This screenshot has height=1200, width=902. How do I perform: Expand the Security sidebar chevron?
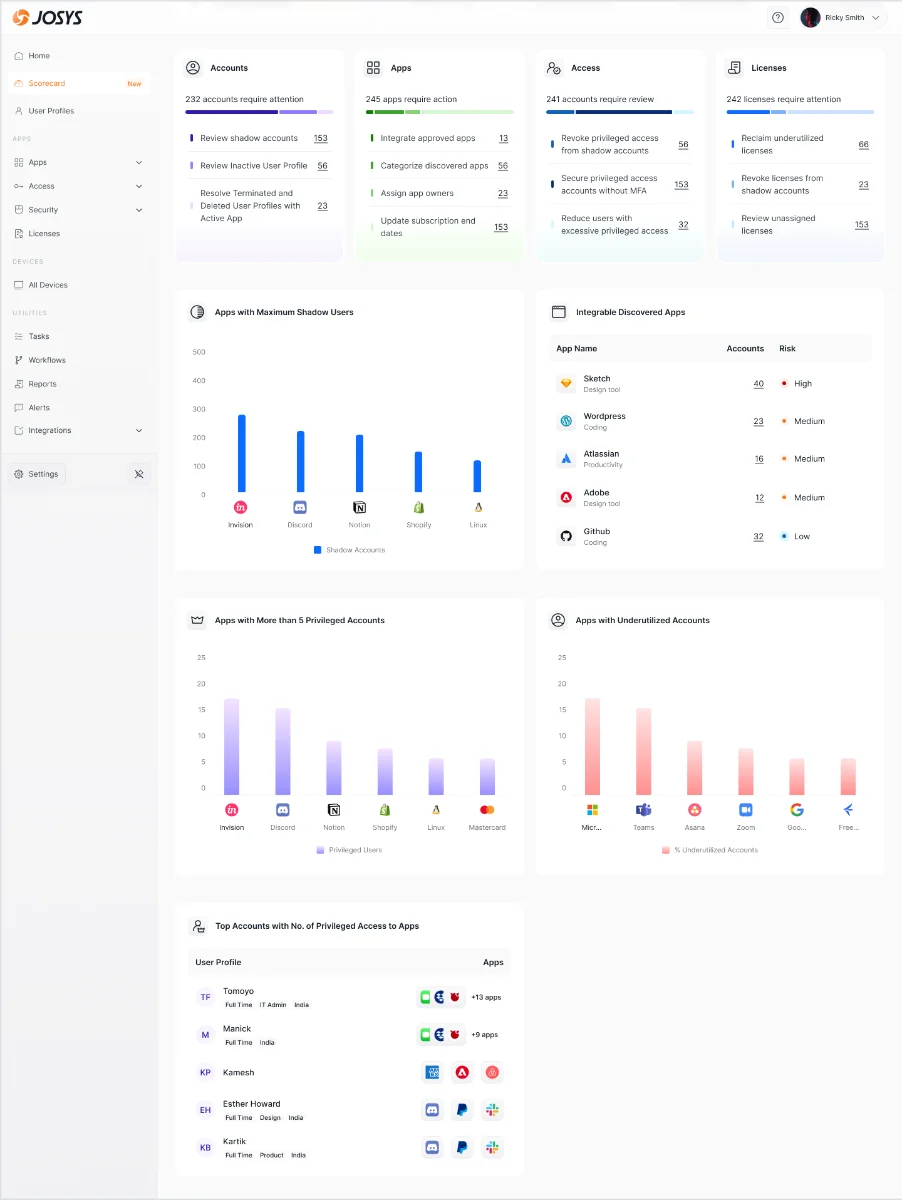[x=139, y=210]
